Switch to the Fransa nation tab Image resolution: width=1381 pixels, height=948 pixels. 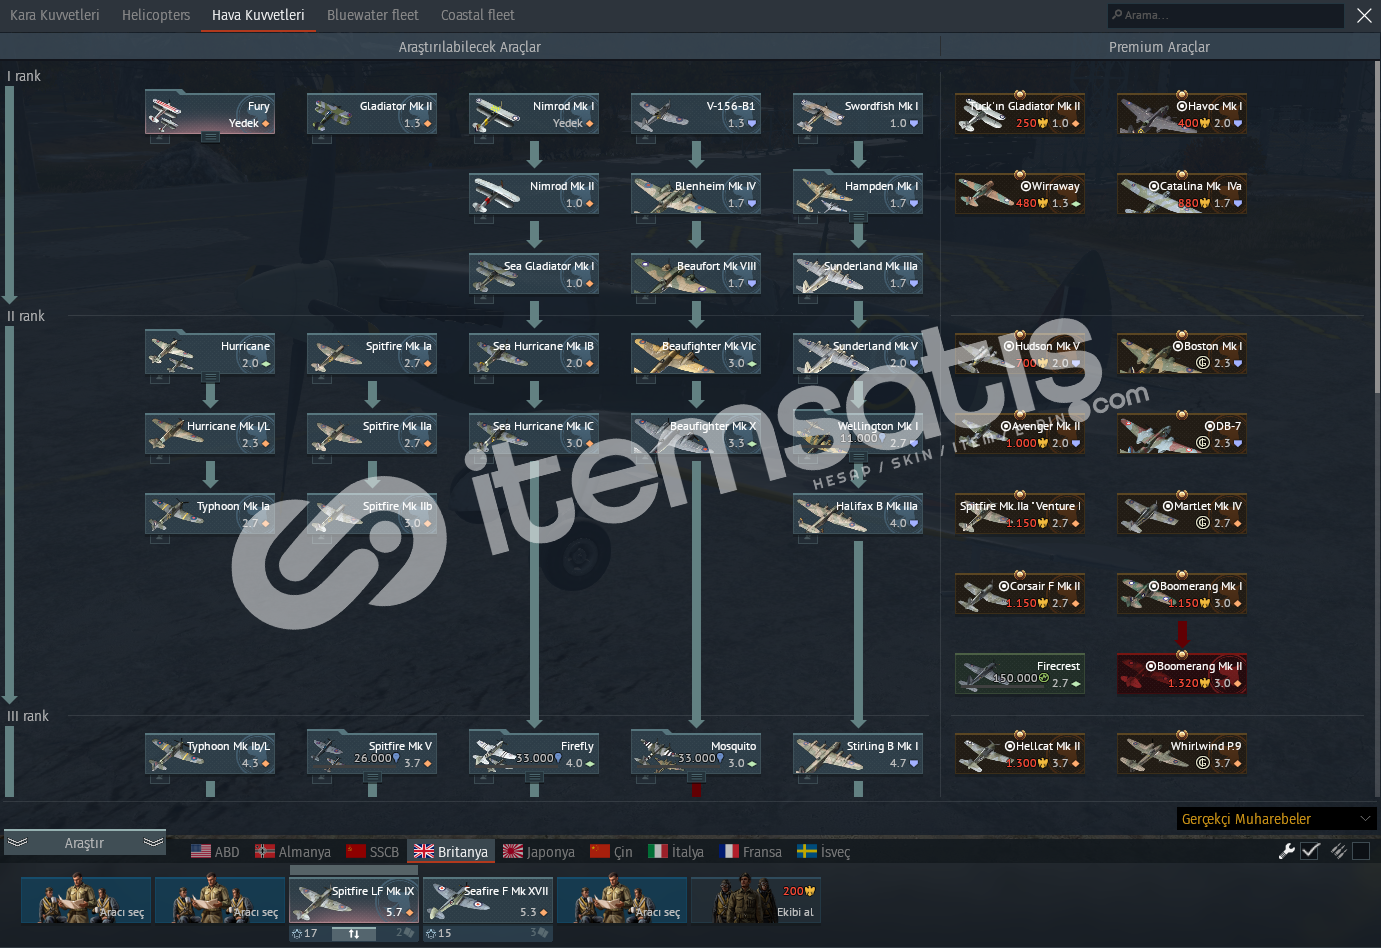coord(750,852)
